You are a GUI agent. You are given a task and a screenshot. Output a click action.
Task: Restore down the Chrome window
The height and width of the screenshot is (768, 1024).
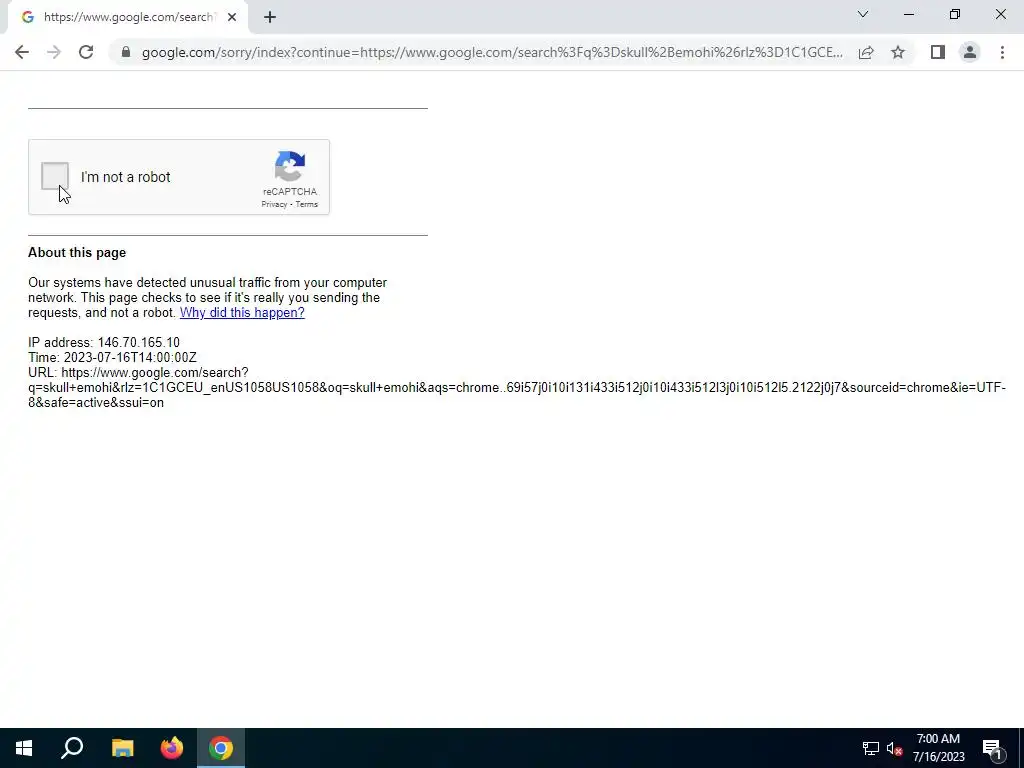pos(955,14)
